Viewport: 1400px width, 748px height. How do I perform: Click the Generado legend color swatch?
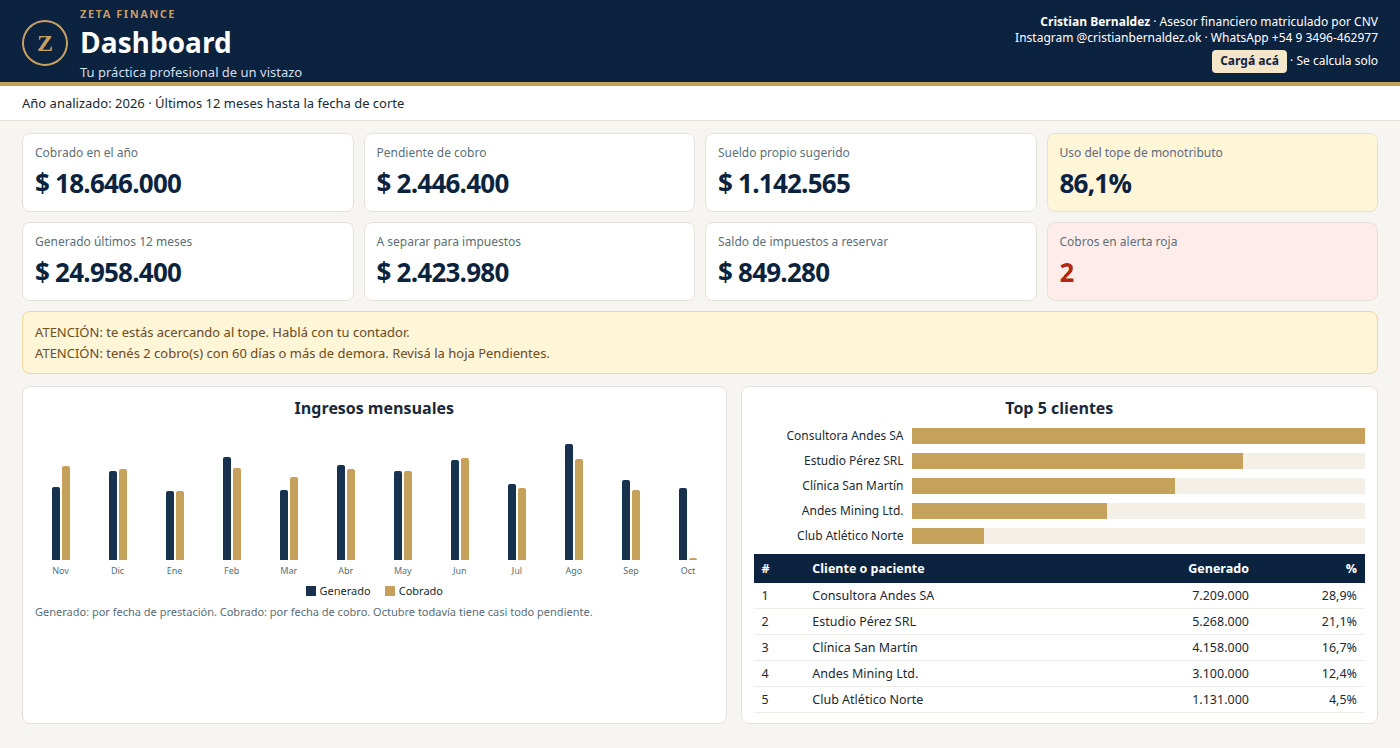tap(311, 591)
